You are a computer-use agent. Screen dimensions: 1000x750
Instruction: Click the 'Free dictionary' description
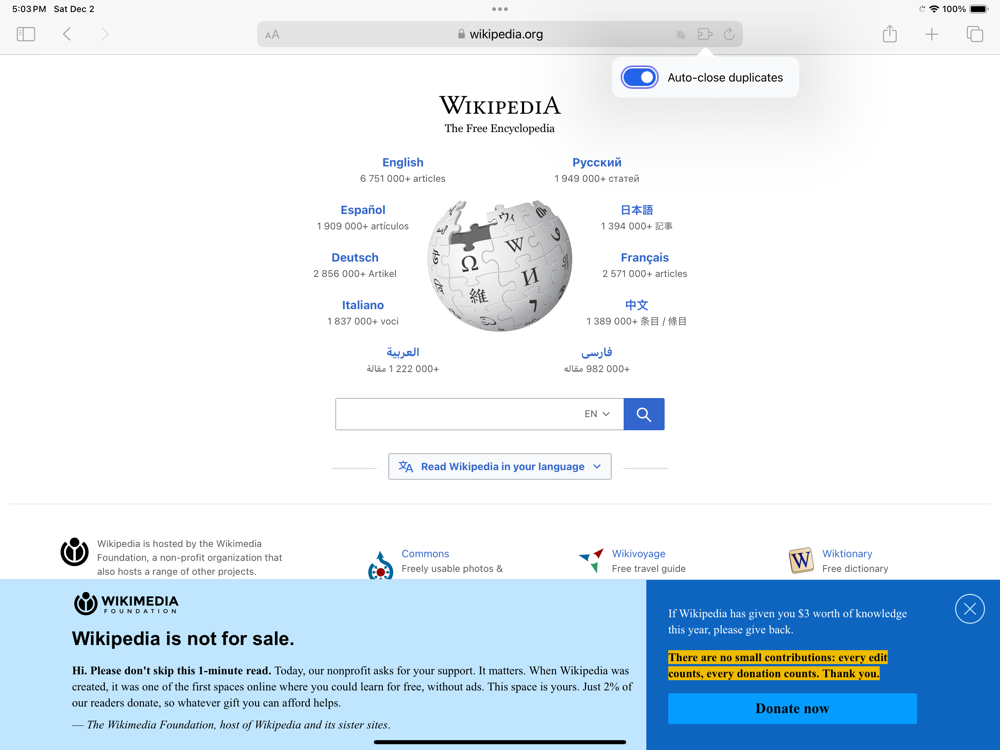pos(855,568)
